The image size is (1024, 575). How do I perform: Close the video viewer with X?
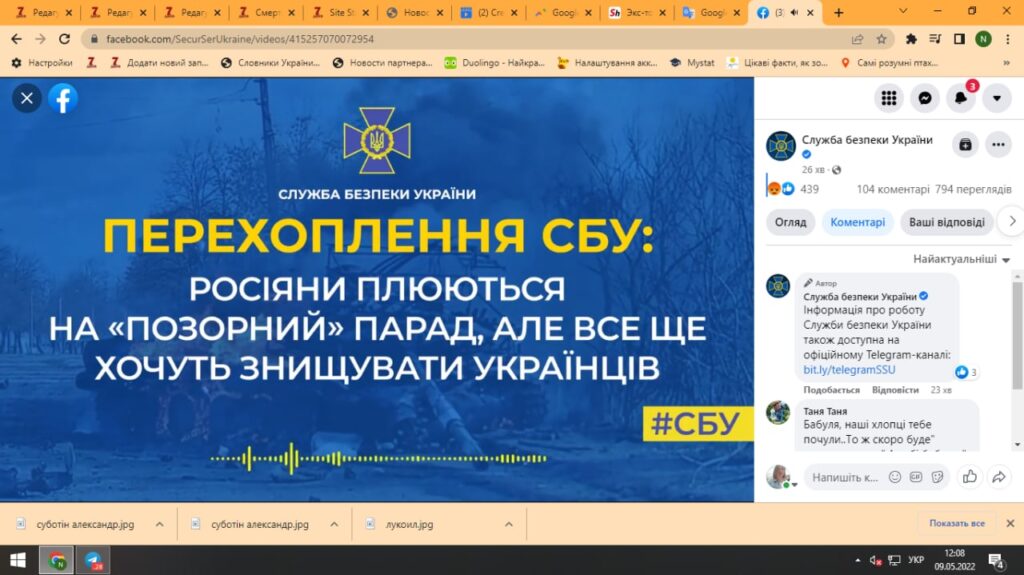tap(27, 98)
